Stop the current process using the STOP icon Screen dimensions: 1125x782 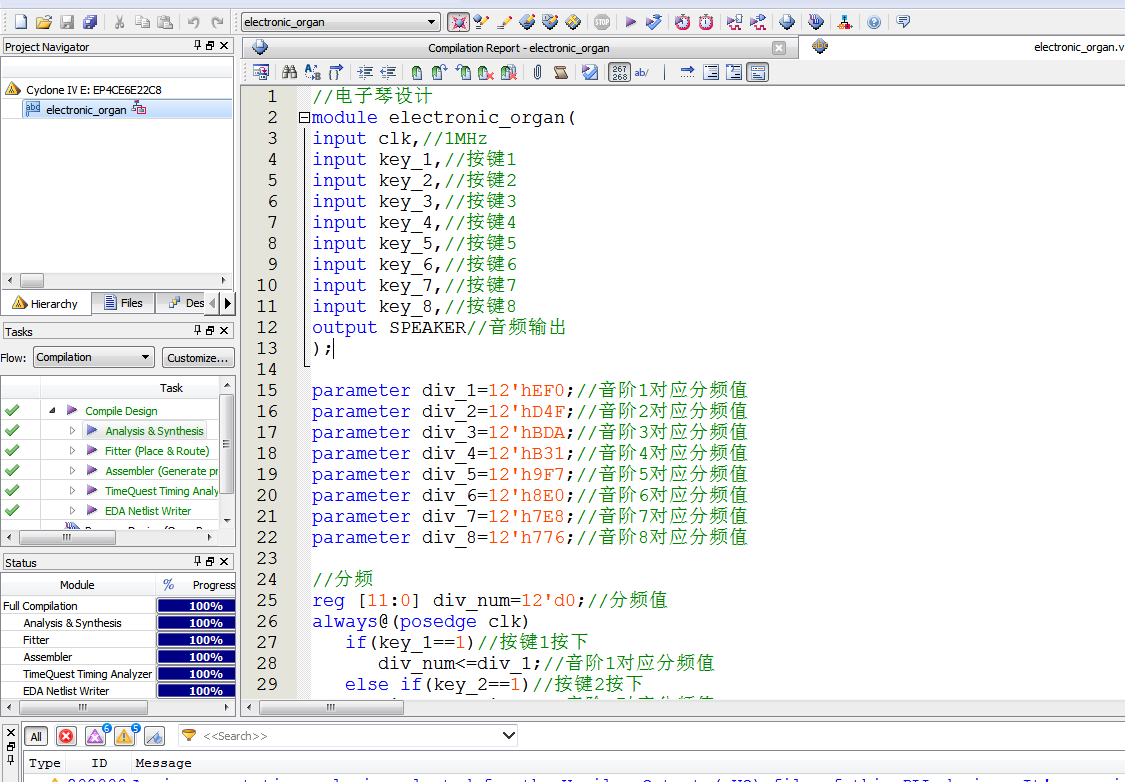(604, 21)
